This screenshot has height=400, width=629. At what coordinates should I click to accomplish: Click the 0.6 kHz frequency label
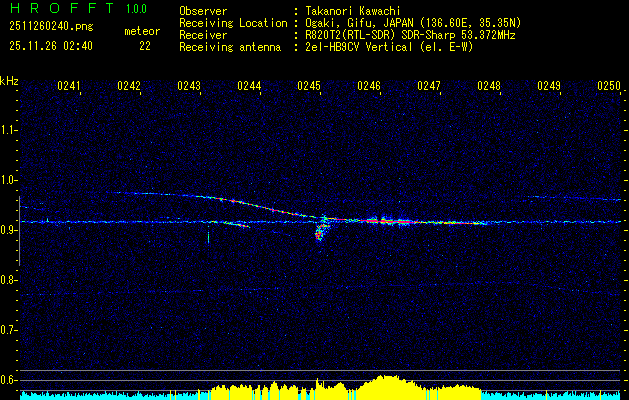click(x=9, y=380)
